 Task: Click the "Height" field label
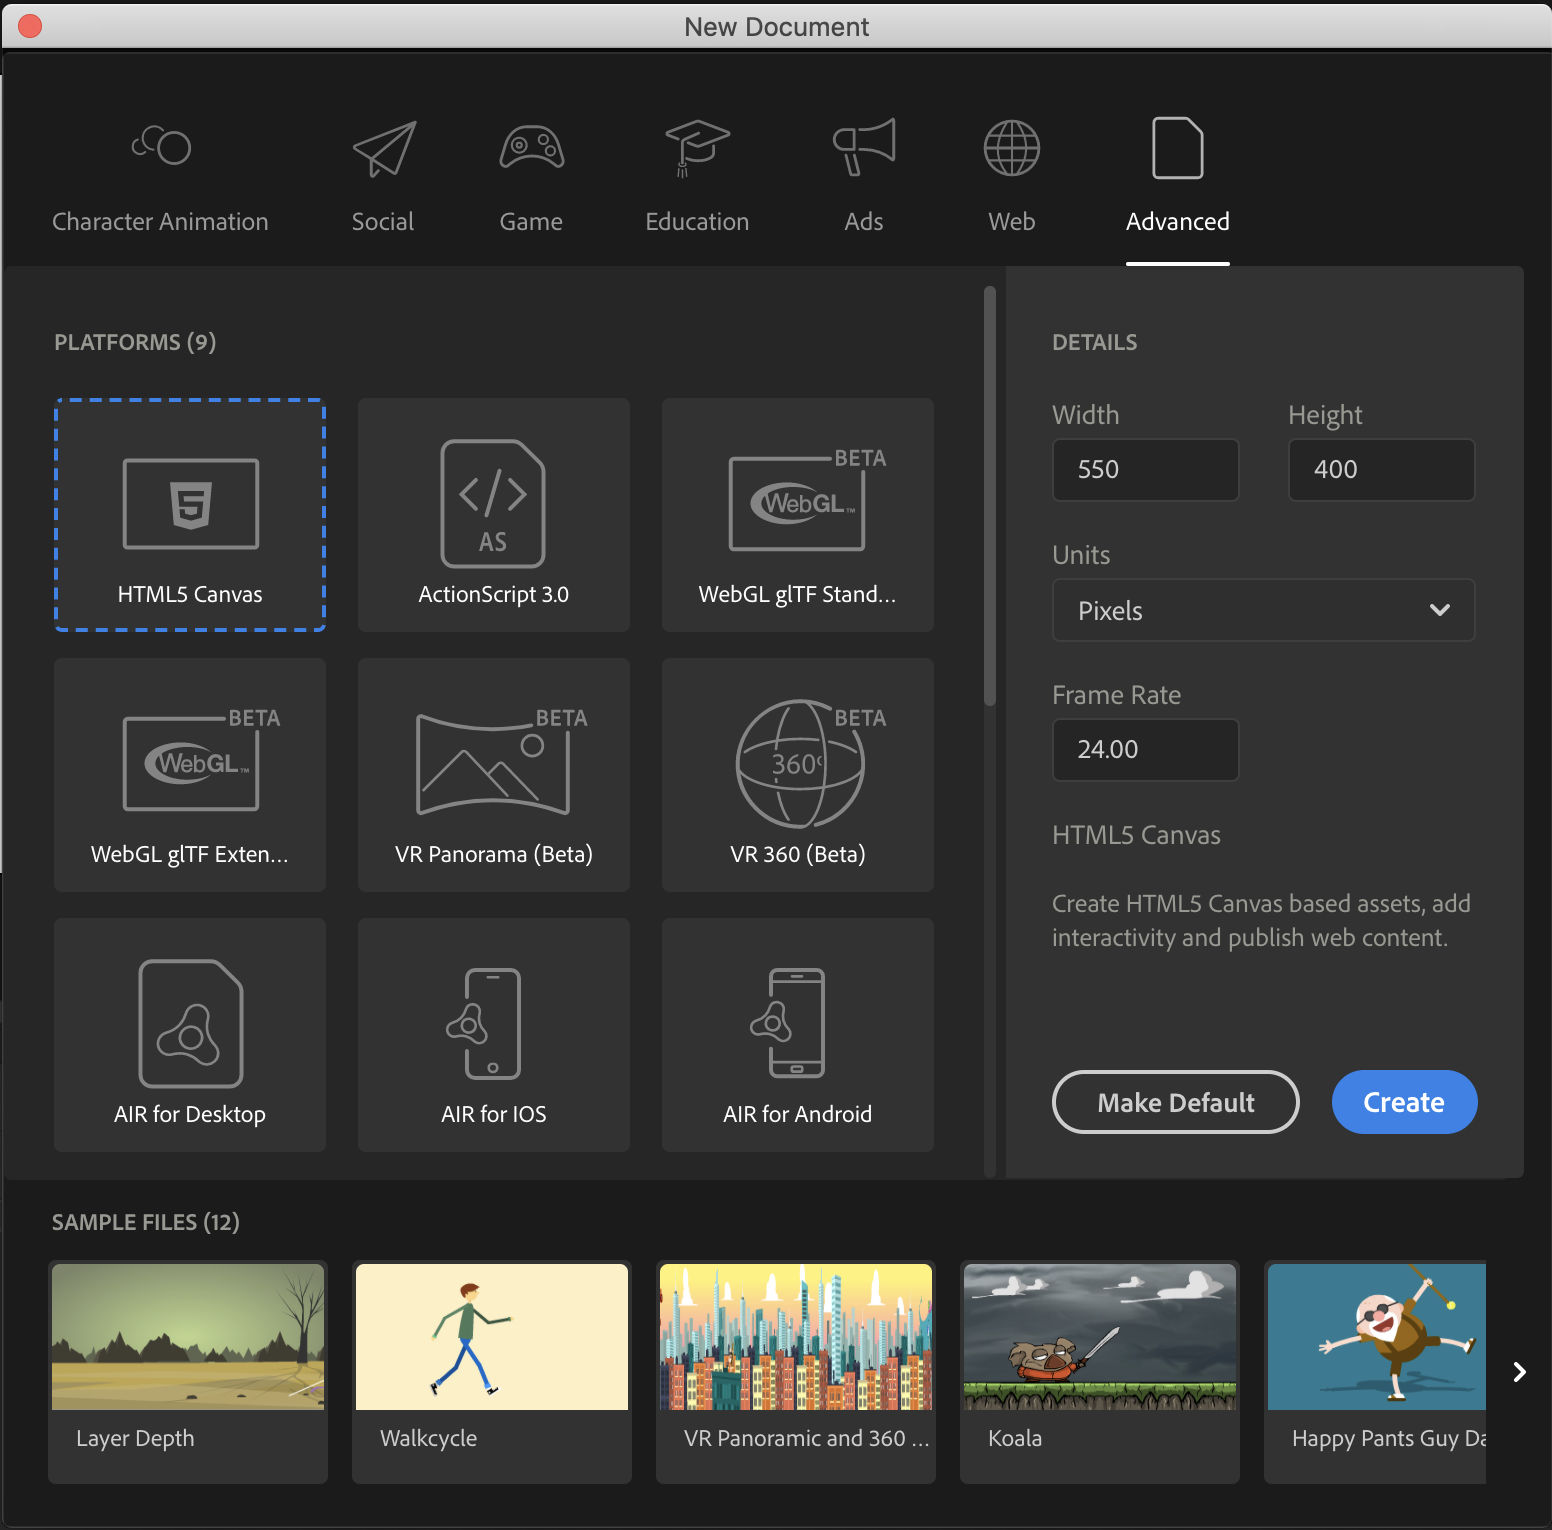1325,416
